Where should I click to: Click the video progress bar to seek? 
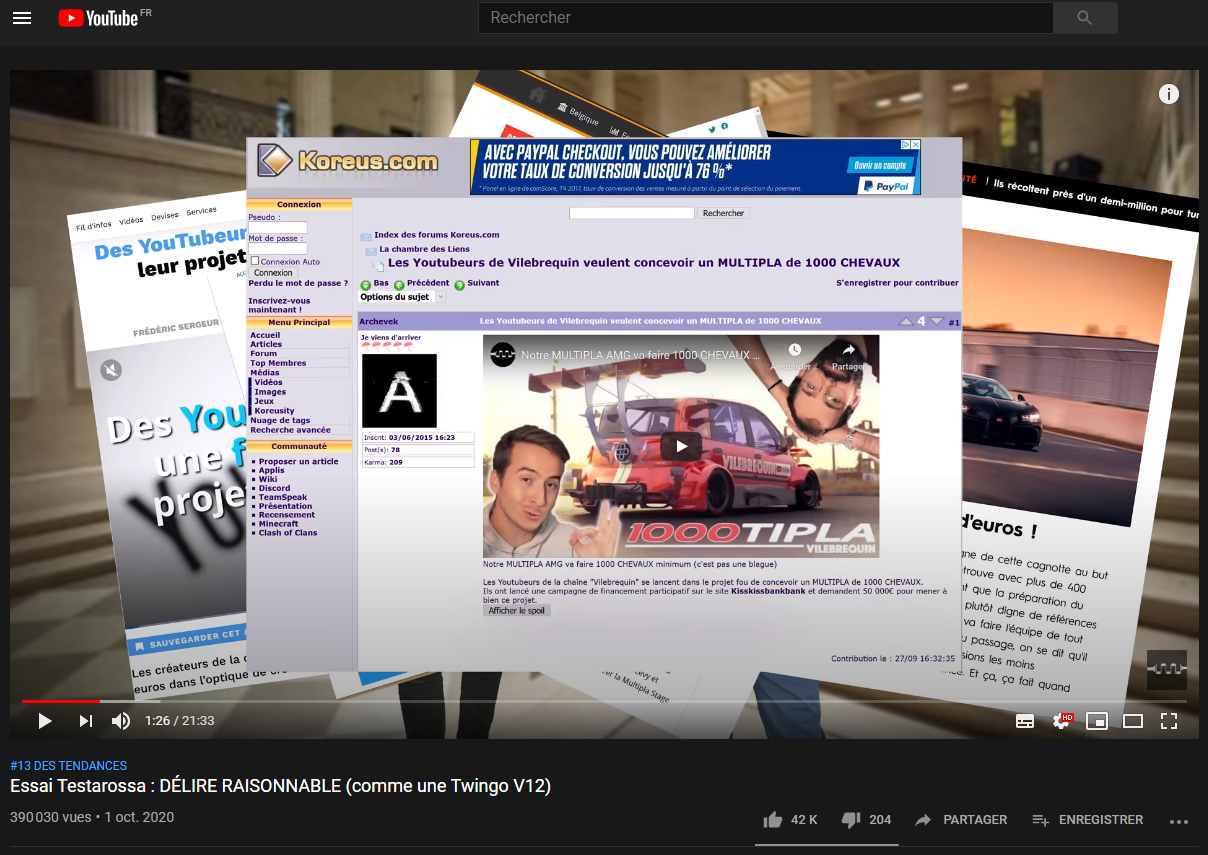tap(600, 701)
